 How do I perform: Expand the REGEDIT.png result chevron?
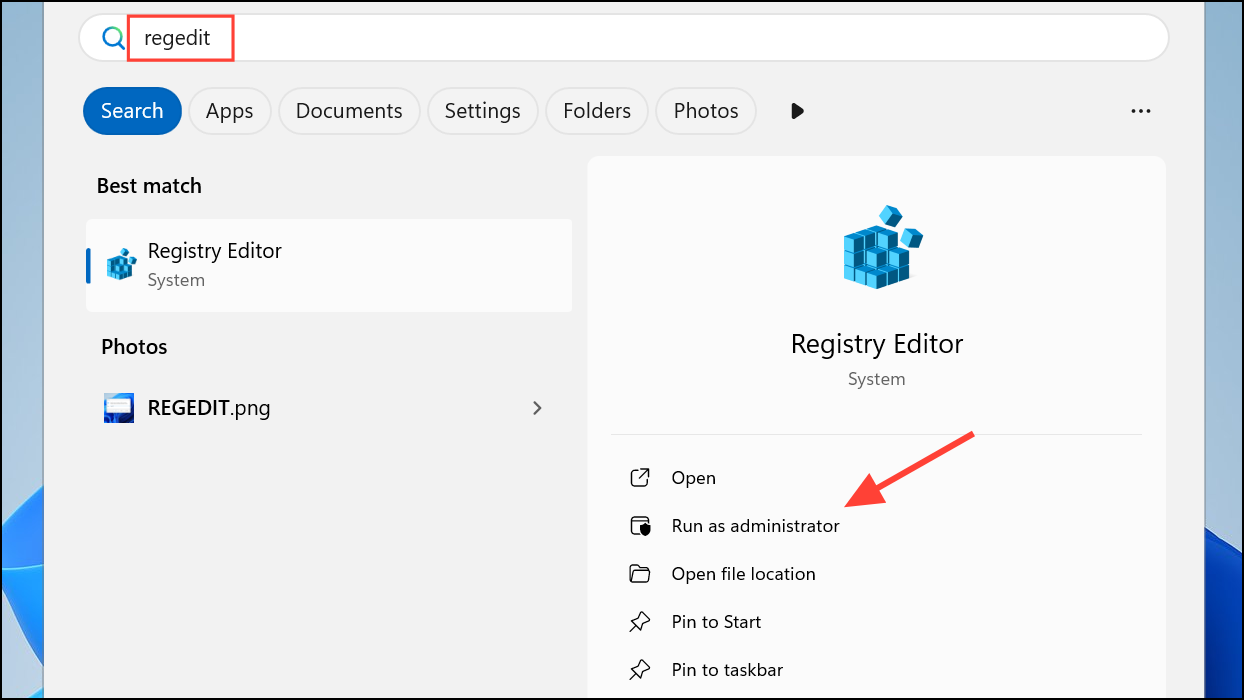[537, 408]
